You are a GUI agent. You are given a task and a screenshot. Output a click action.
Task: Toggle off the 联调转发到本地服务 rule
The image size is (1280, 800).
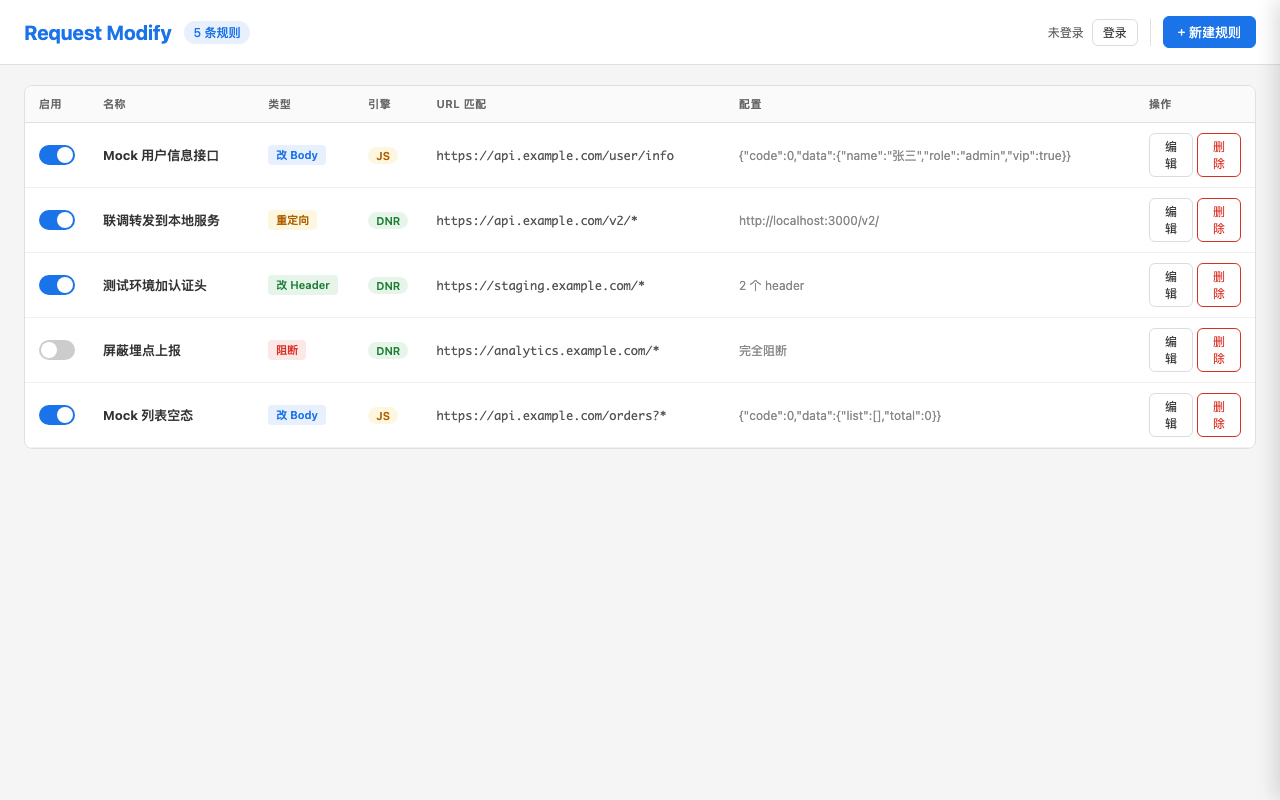pos(57,220)
